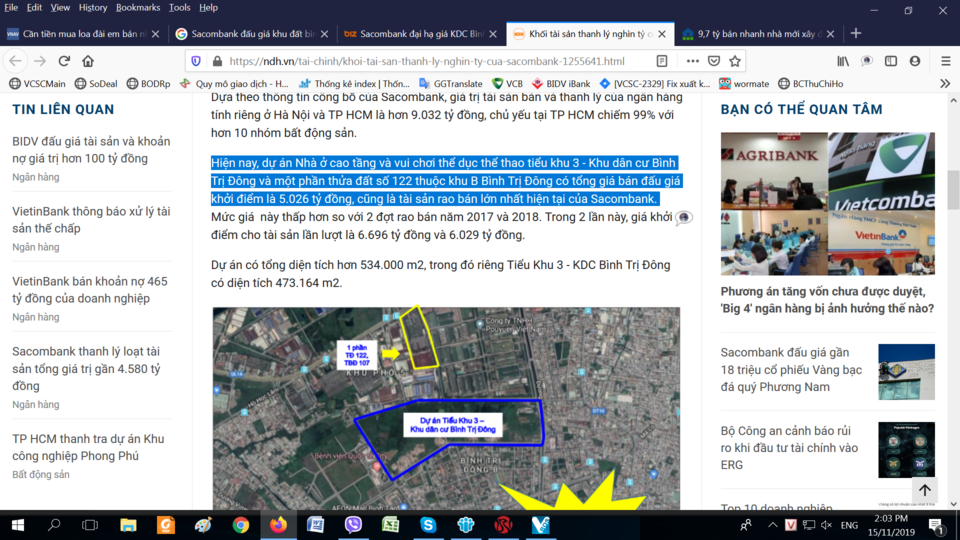Go to the Firefox home page
This screenshot has height=540, width=960.
tap(88, 61)
